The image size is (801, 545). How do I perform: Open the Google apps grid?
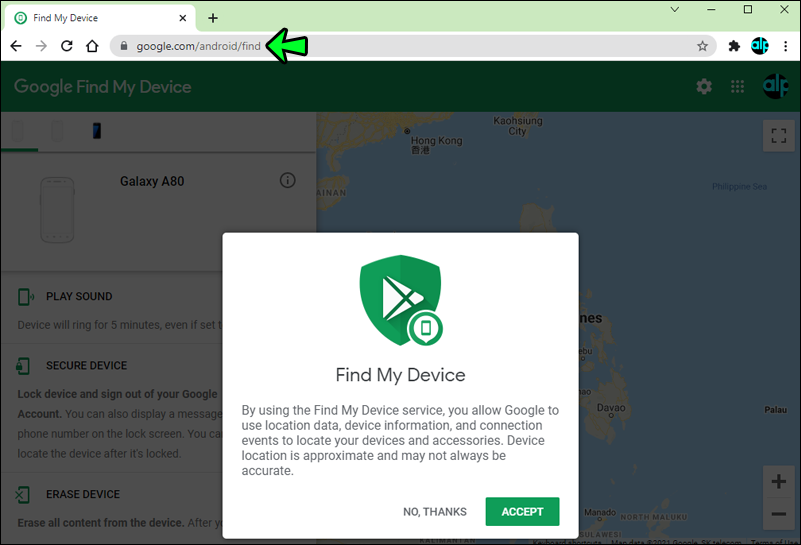point(737,86)
